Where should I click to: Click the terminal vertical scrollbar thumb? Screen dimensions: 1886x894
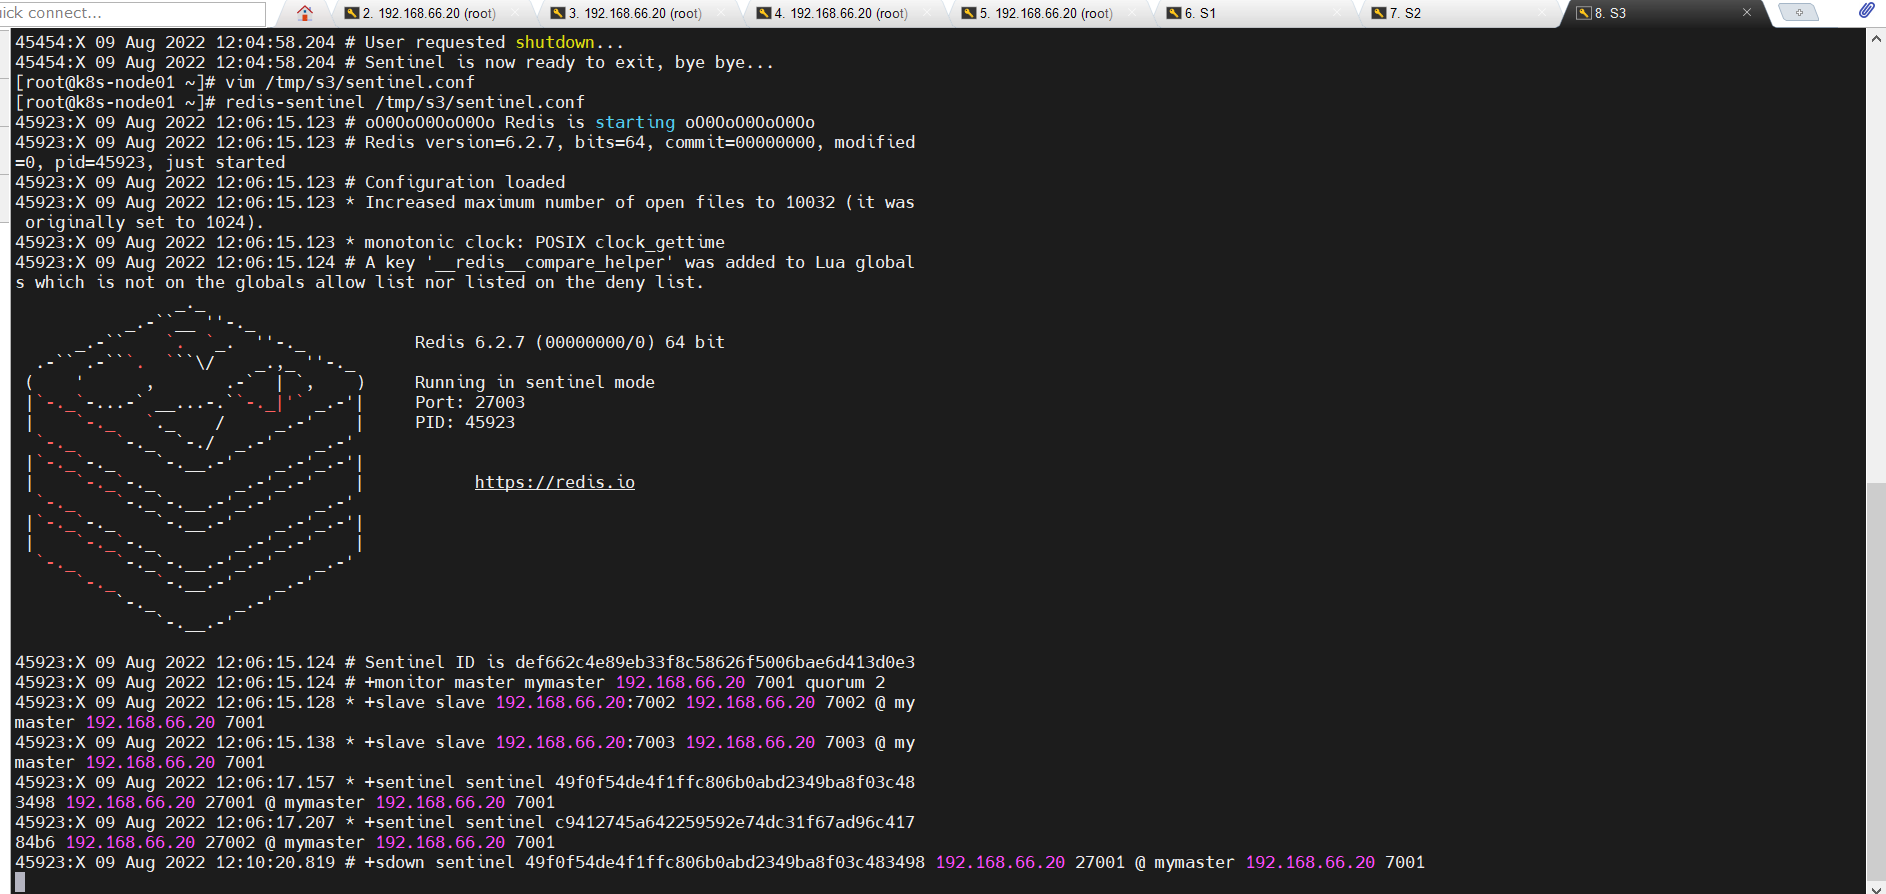1876,680
